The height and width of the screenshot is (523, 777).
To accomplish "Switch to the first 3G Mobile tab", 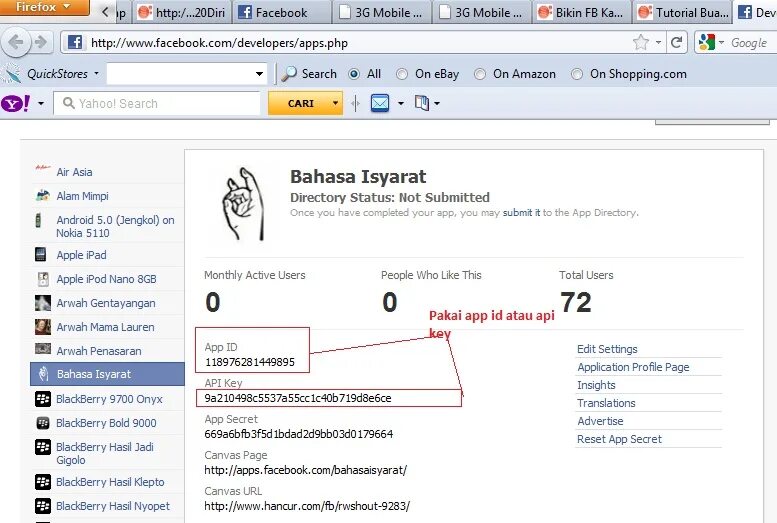I will [382, 12].
